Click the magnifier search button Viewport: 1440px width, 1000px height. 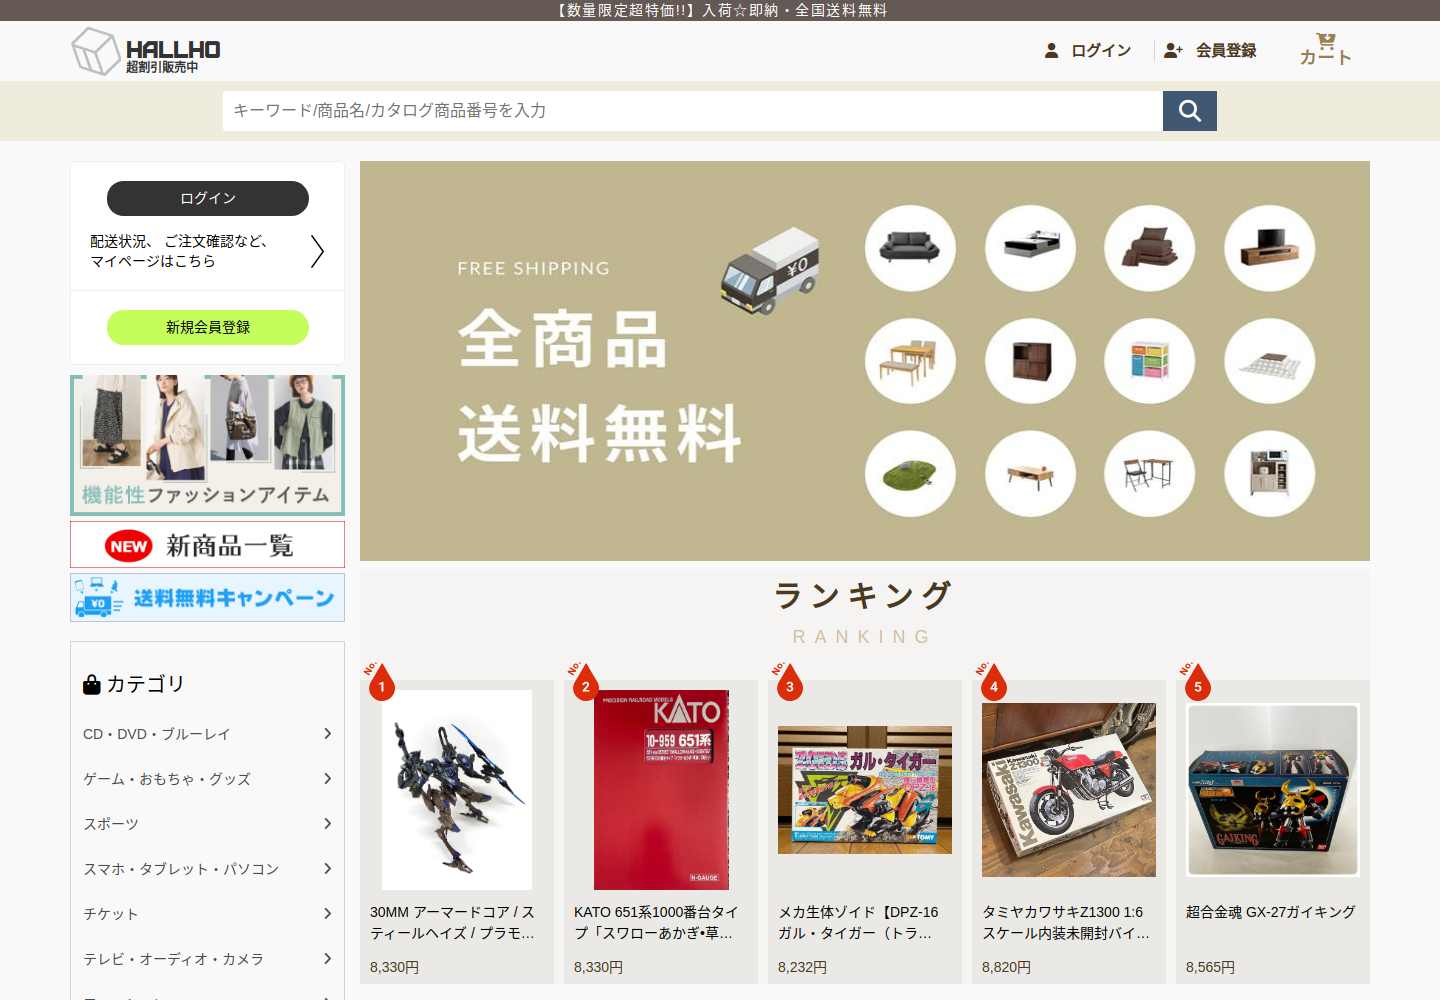1190,111
